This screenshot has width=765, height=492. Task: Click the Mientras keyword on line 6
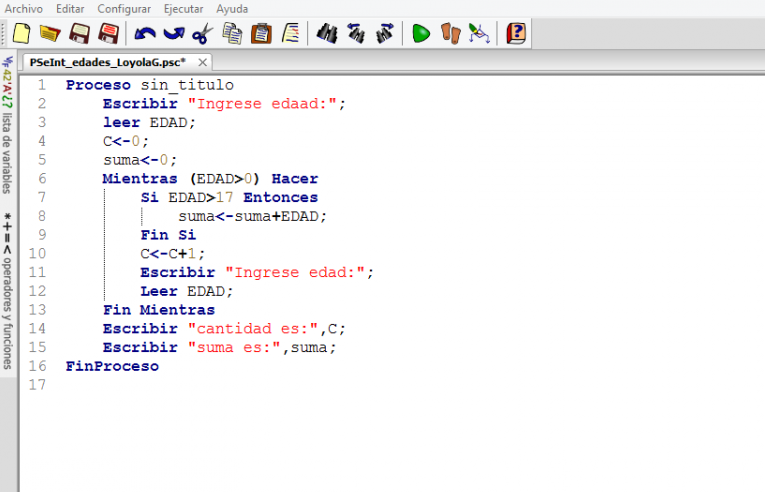click(x=140, y=179)
